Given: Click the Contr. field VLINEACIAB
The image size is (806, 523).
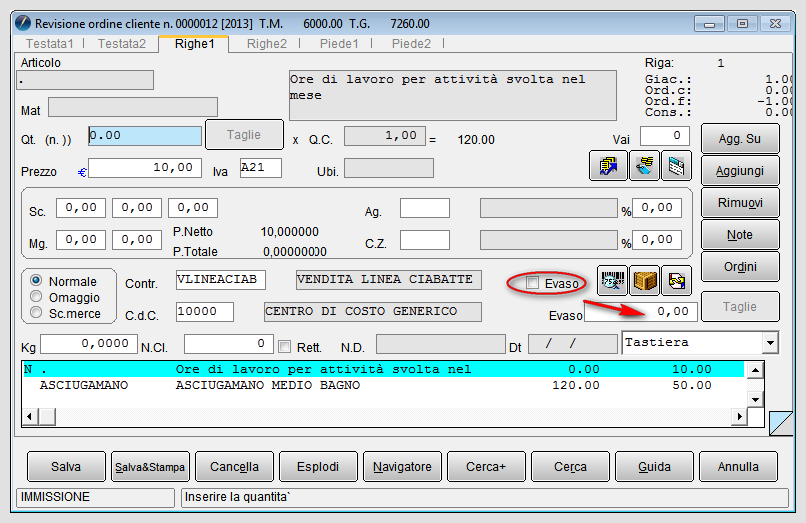Looking at the screenshot, I should (x=221, y=280).
